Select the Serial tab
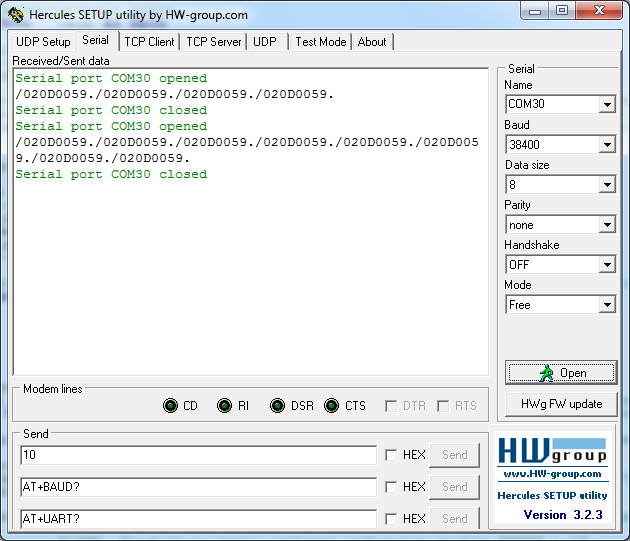Screen dimensions: 630x541 click(96, 40)
